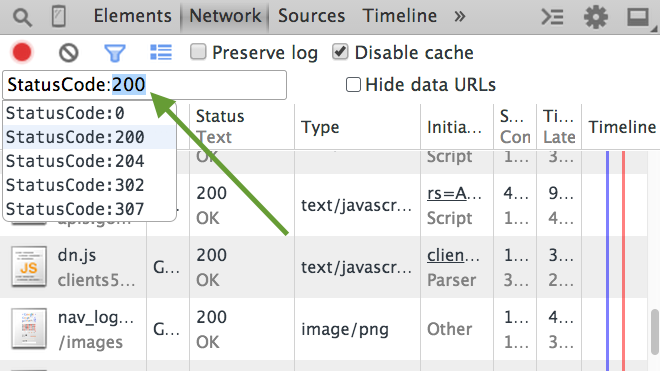Toggle the device mode phone icon
Viewport: 660px width, 371px height.
click(x=59, y=17)
